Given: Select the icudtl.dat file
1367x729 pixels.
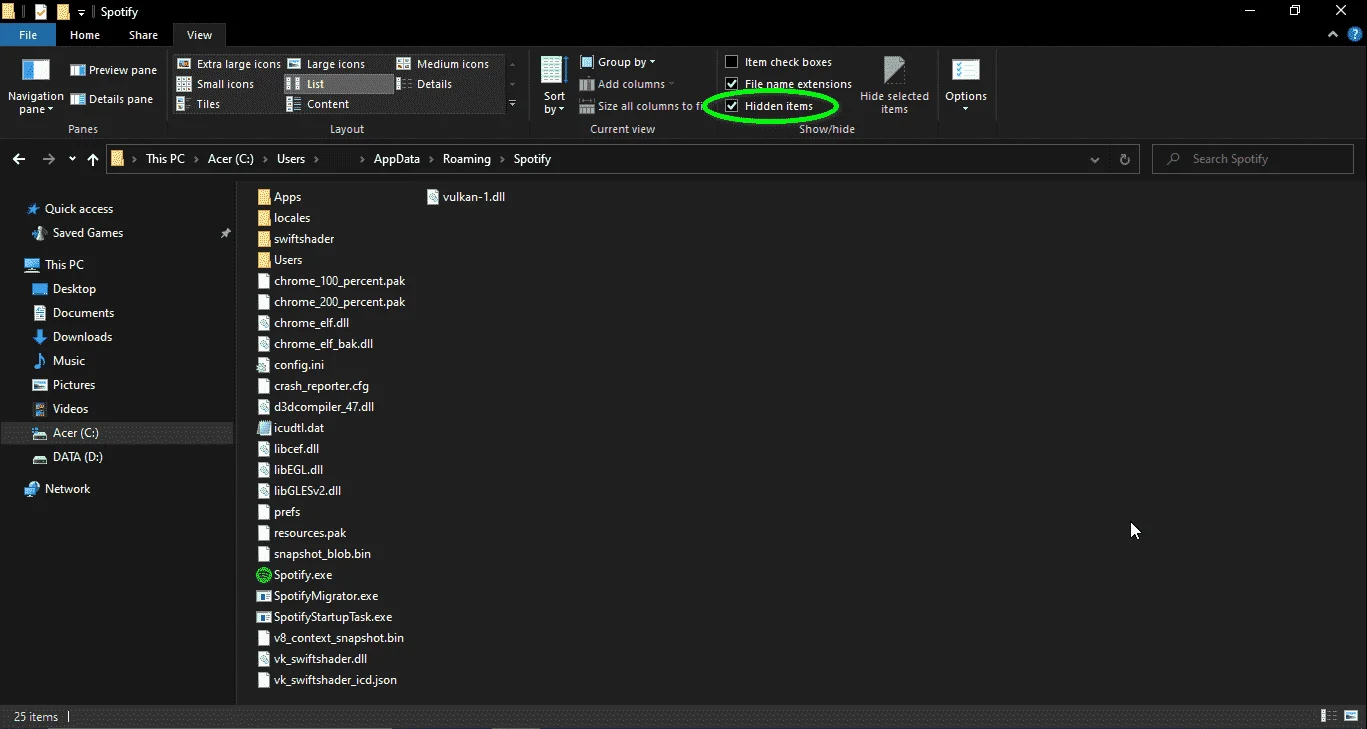Looking at the screenshot, I should point(290,428).
